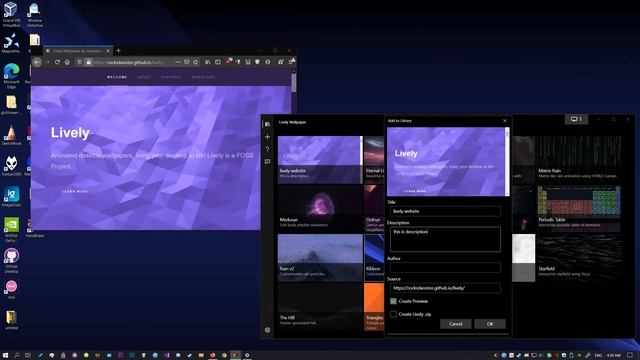The width and height of the screenshot is (640, 360).
Task: Tick the Create Lively .zip checkbox
Action: coord(393,314)
